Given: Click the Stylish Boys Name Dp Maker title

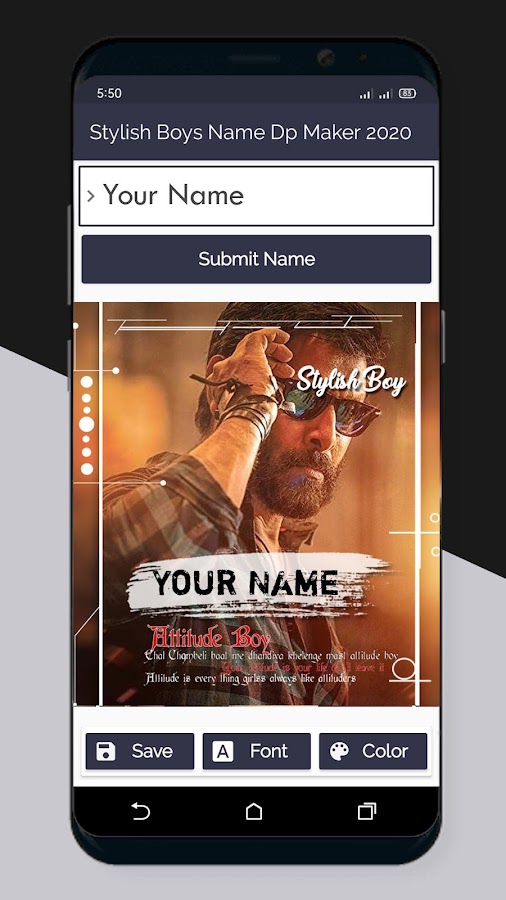Looking at the screenshot, I should [250, 132].
